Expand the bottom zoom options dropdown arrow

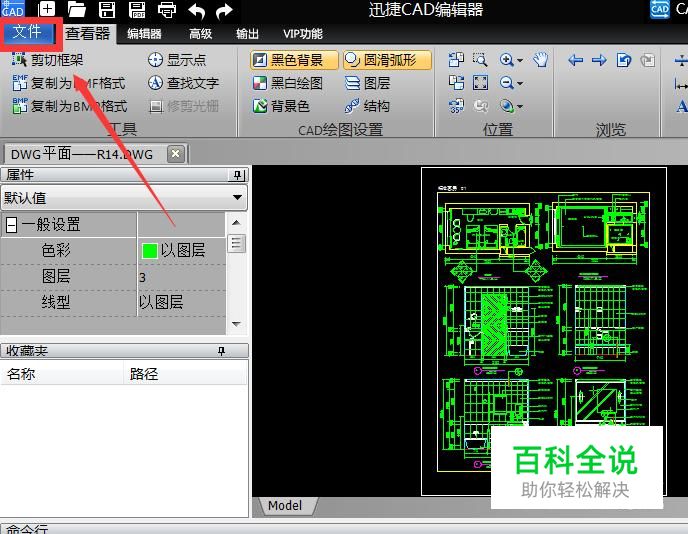(520, 106)
